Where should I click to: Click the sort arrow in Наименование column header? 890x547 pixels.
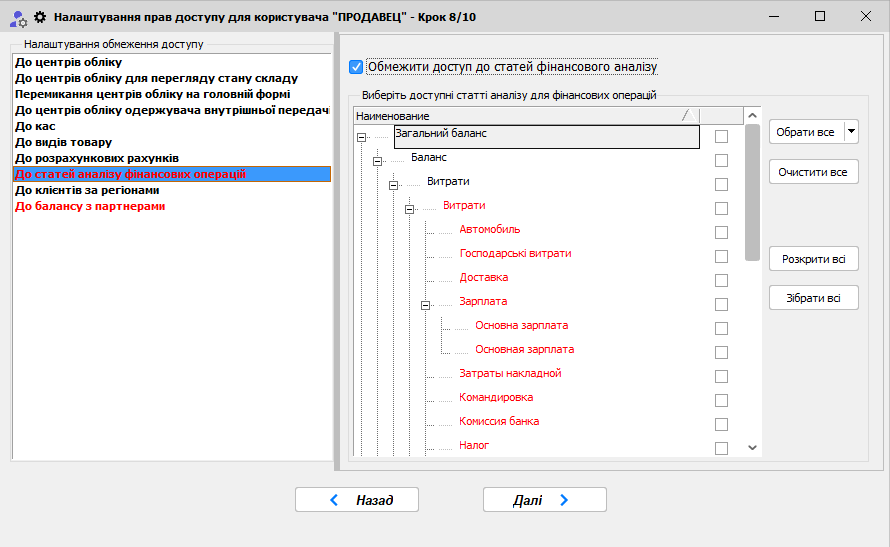point(685,116)
